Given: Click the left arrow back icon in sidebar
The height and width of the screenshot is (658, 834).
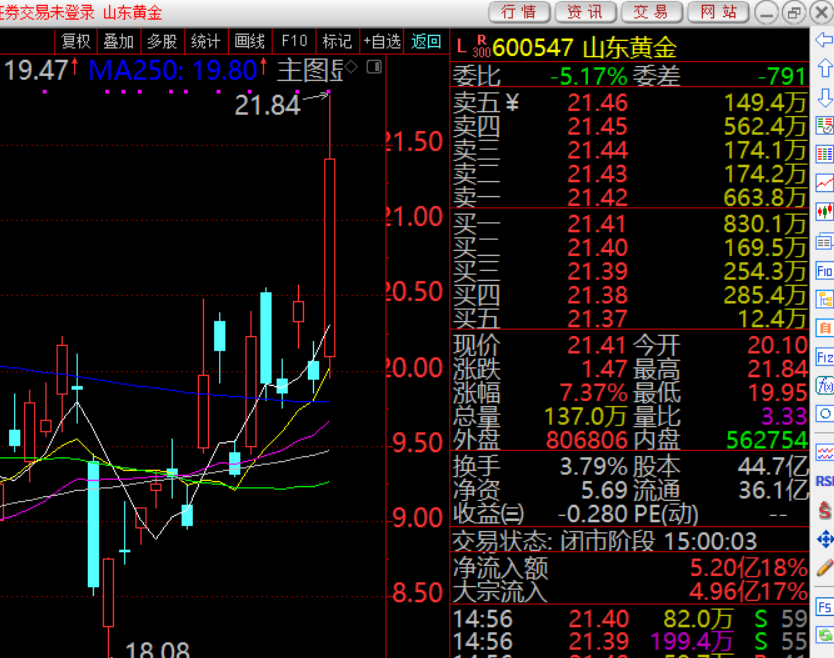Looking at the screenshot, I should click(824, 40).
